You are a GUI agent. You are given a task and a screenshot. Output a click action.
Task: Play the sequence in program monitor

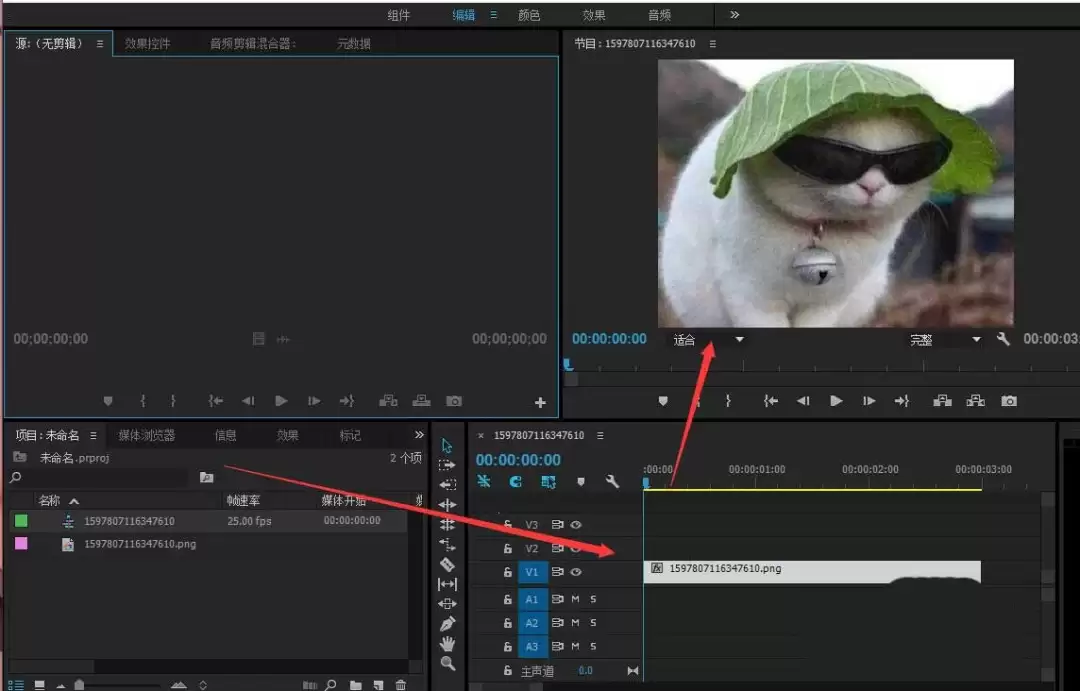(835, 401)
